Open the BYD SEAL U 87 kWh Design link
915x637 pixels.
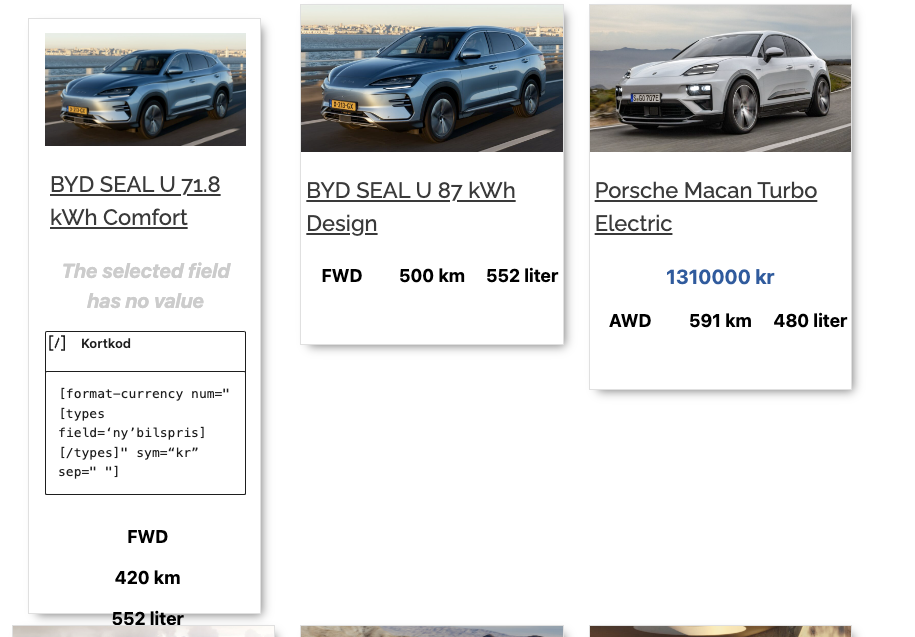(x=411, y=207)
